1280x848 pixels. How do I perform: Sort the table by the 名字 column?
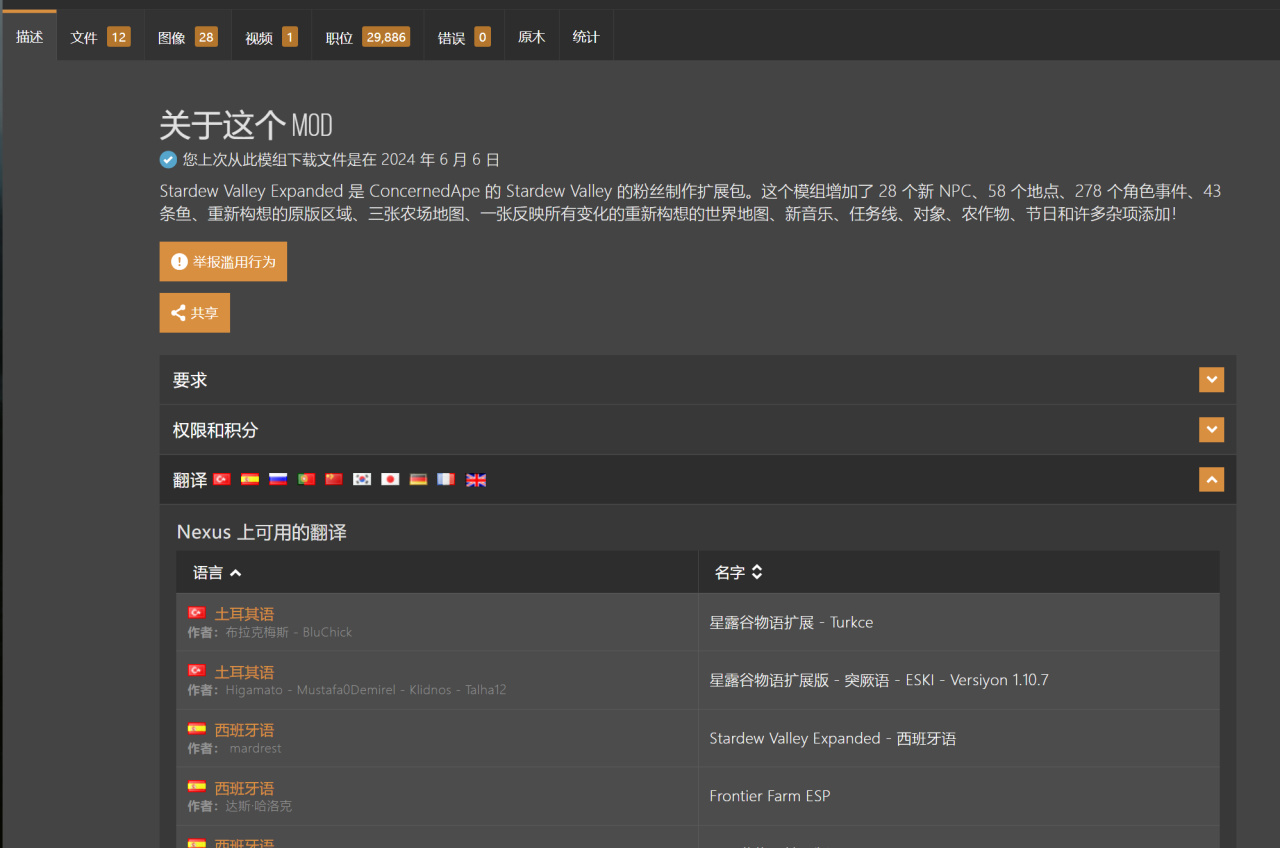(739, 573)
